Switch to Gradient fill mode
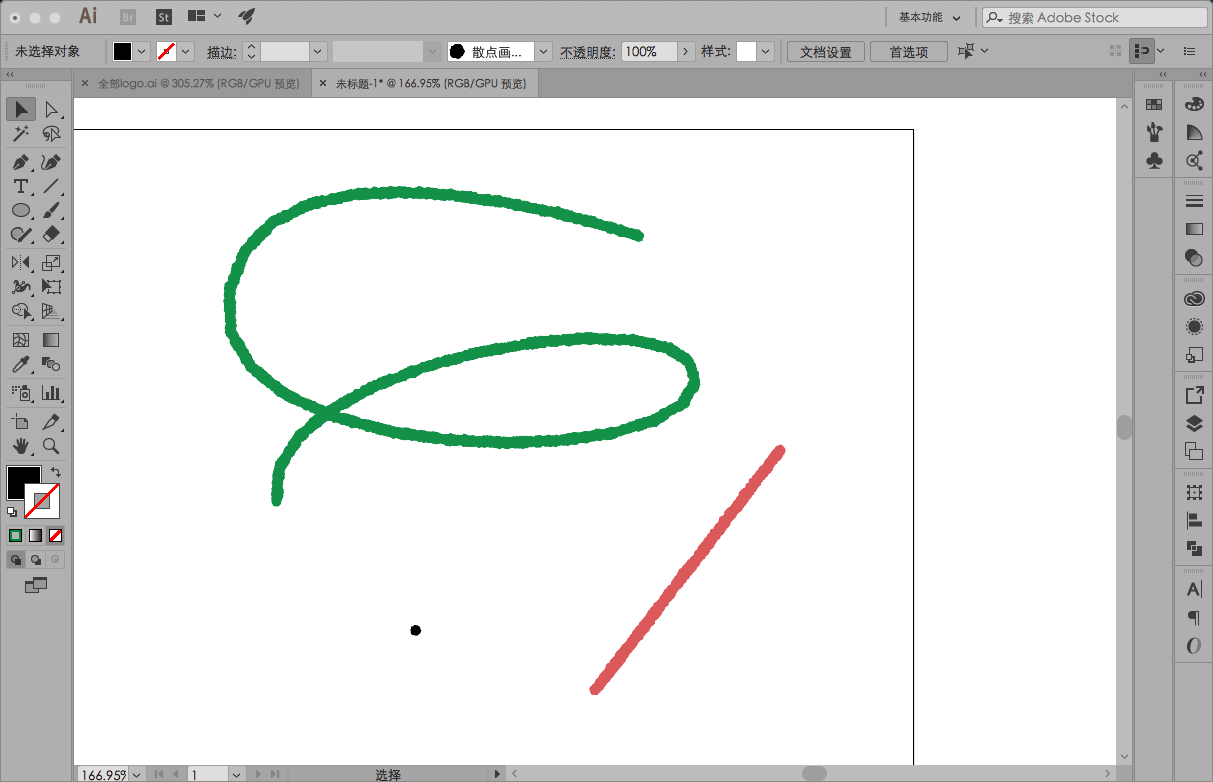The width and height of the screenshot is (1213, 782). tap(36, 536)
